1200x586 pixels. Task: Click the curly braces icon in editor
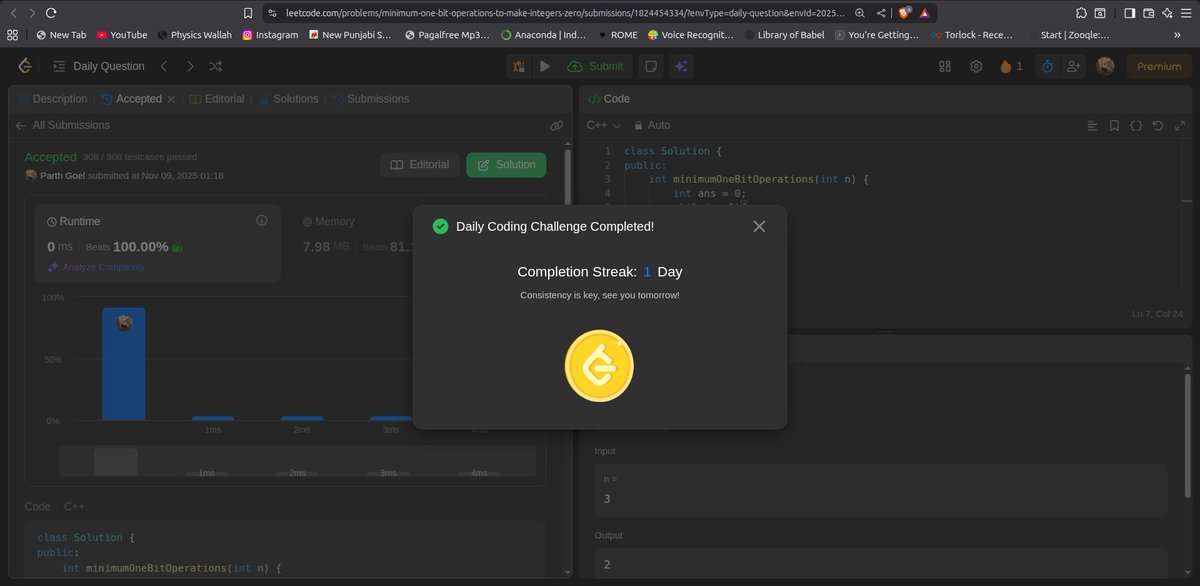tap(1136, 125)
